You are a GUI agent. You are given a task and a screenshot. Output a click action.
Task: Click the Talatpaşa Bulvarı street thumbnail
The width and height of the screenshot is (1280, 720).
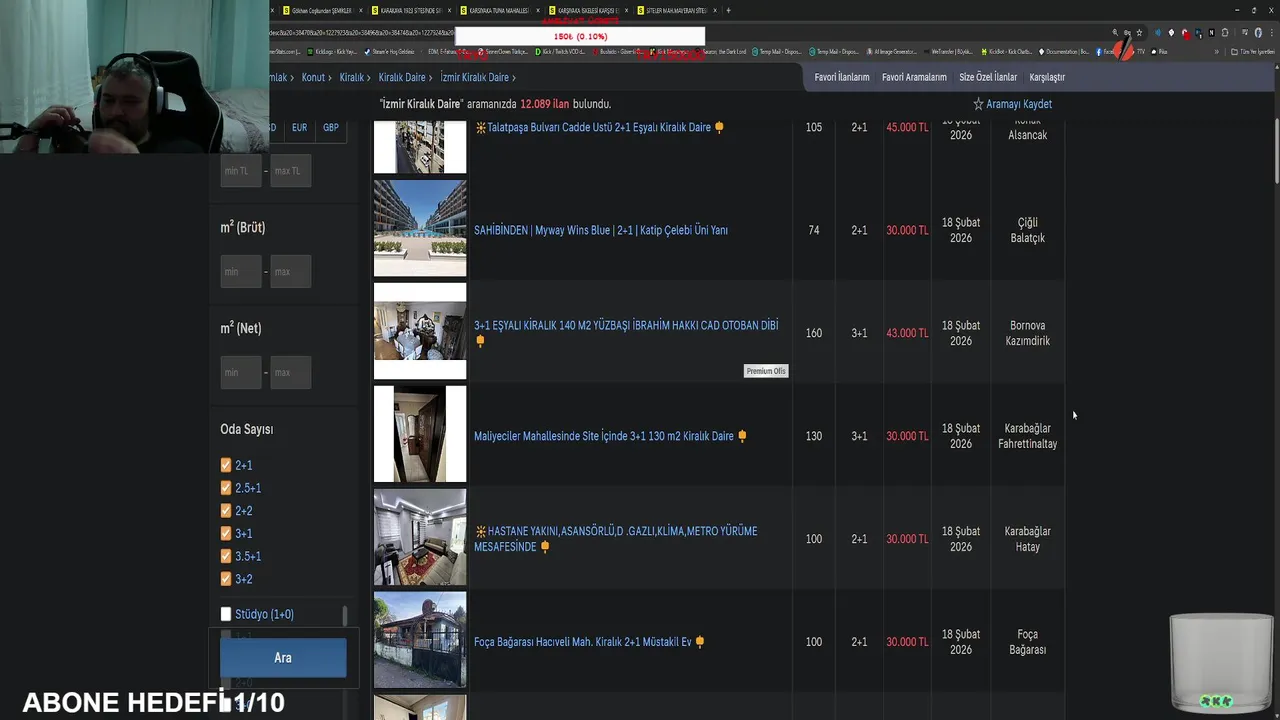(x=420, y=147)
